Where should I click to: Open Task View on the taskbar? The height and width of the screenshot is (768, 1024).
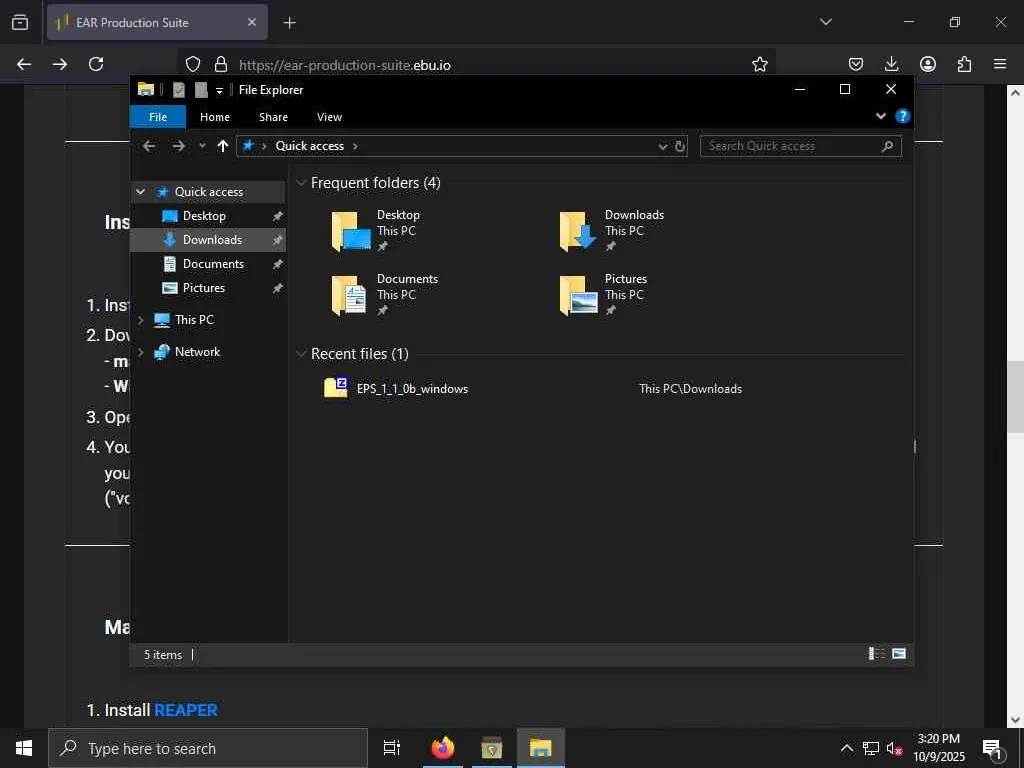tap(392, 748)
